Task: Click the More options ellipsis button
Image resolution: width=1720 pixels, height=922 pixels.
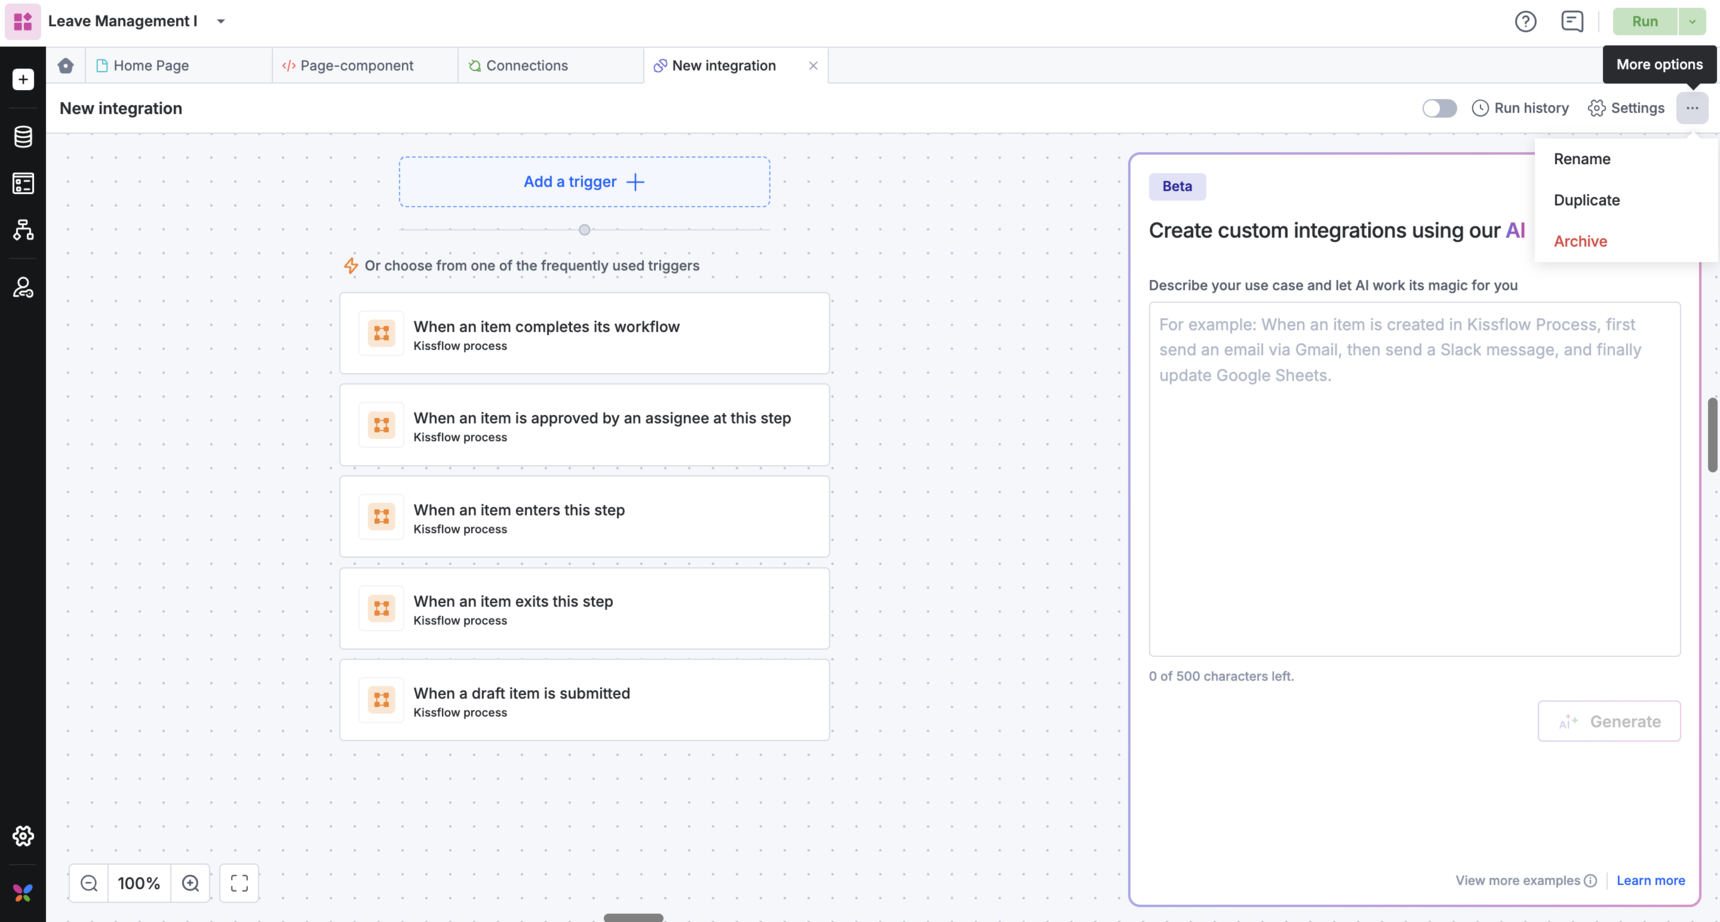Action: click(1692, 108)
